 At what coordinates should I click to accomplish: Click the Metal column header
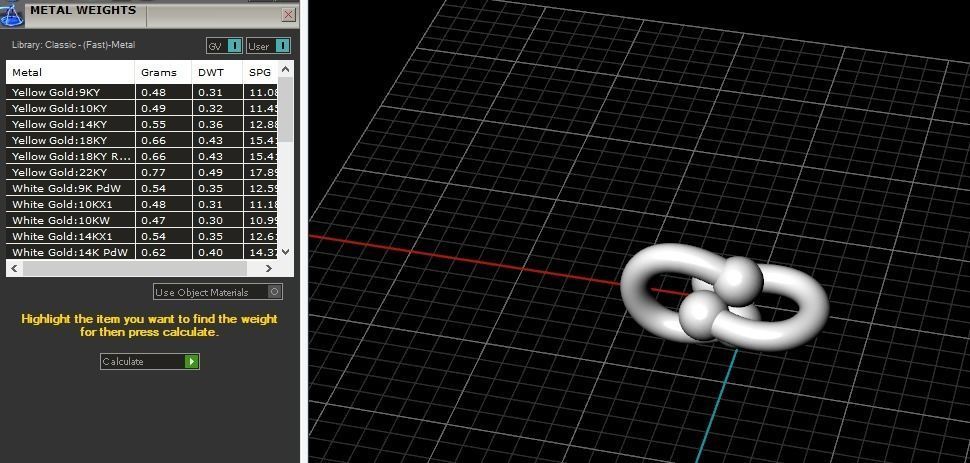tap(71, 72)
